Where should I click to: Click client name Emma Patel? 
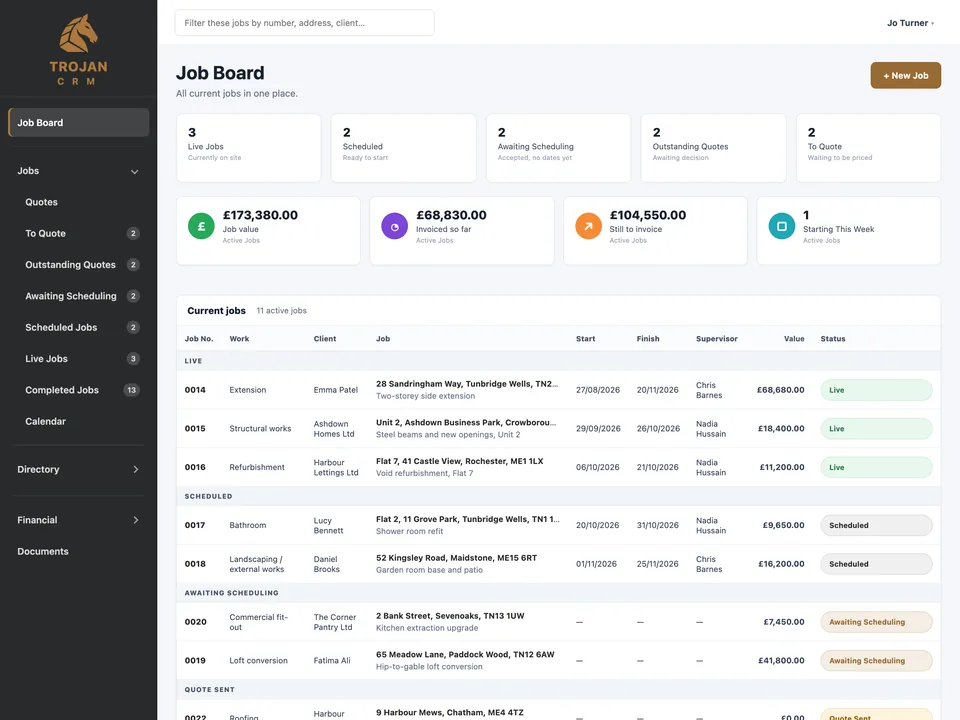(x=336, y=390)
